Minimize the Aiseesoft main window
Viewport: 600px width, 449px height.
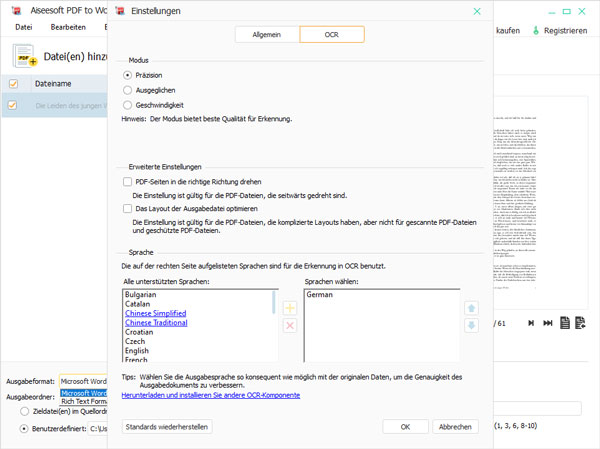pyautogui.click(x=551, y=11)
